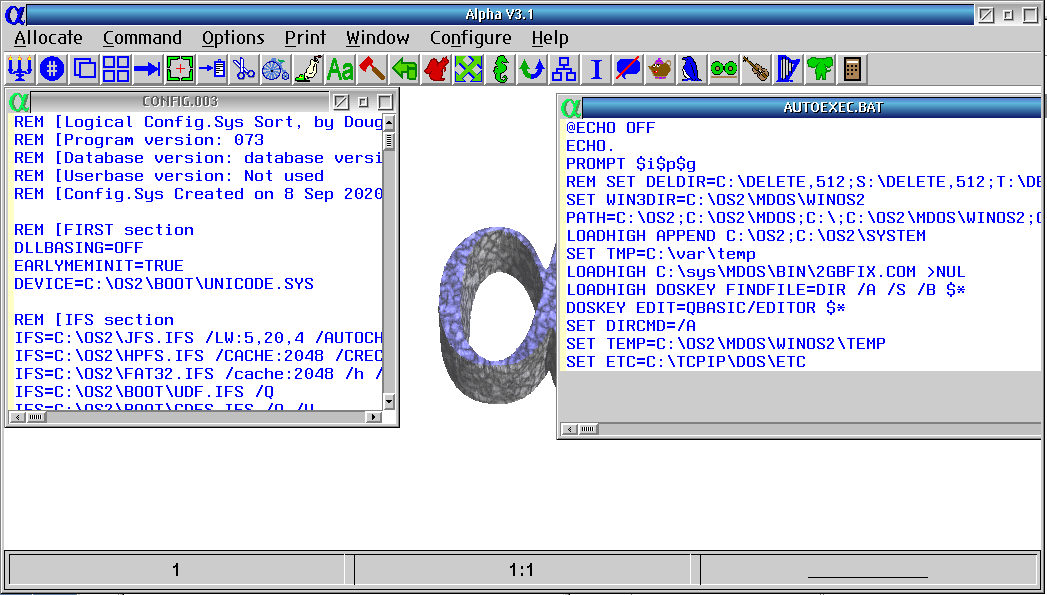Click the CONFIG.003 horizontal scrollbar thumb
1047x595 pixels.
[35, 417]
